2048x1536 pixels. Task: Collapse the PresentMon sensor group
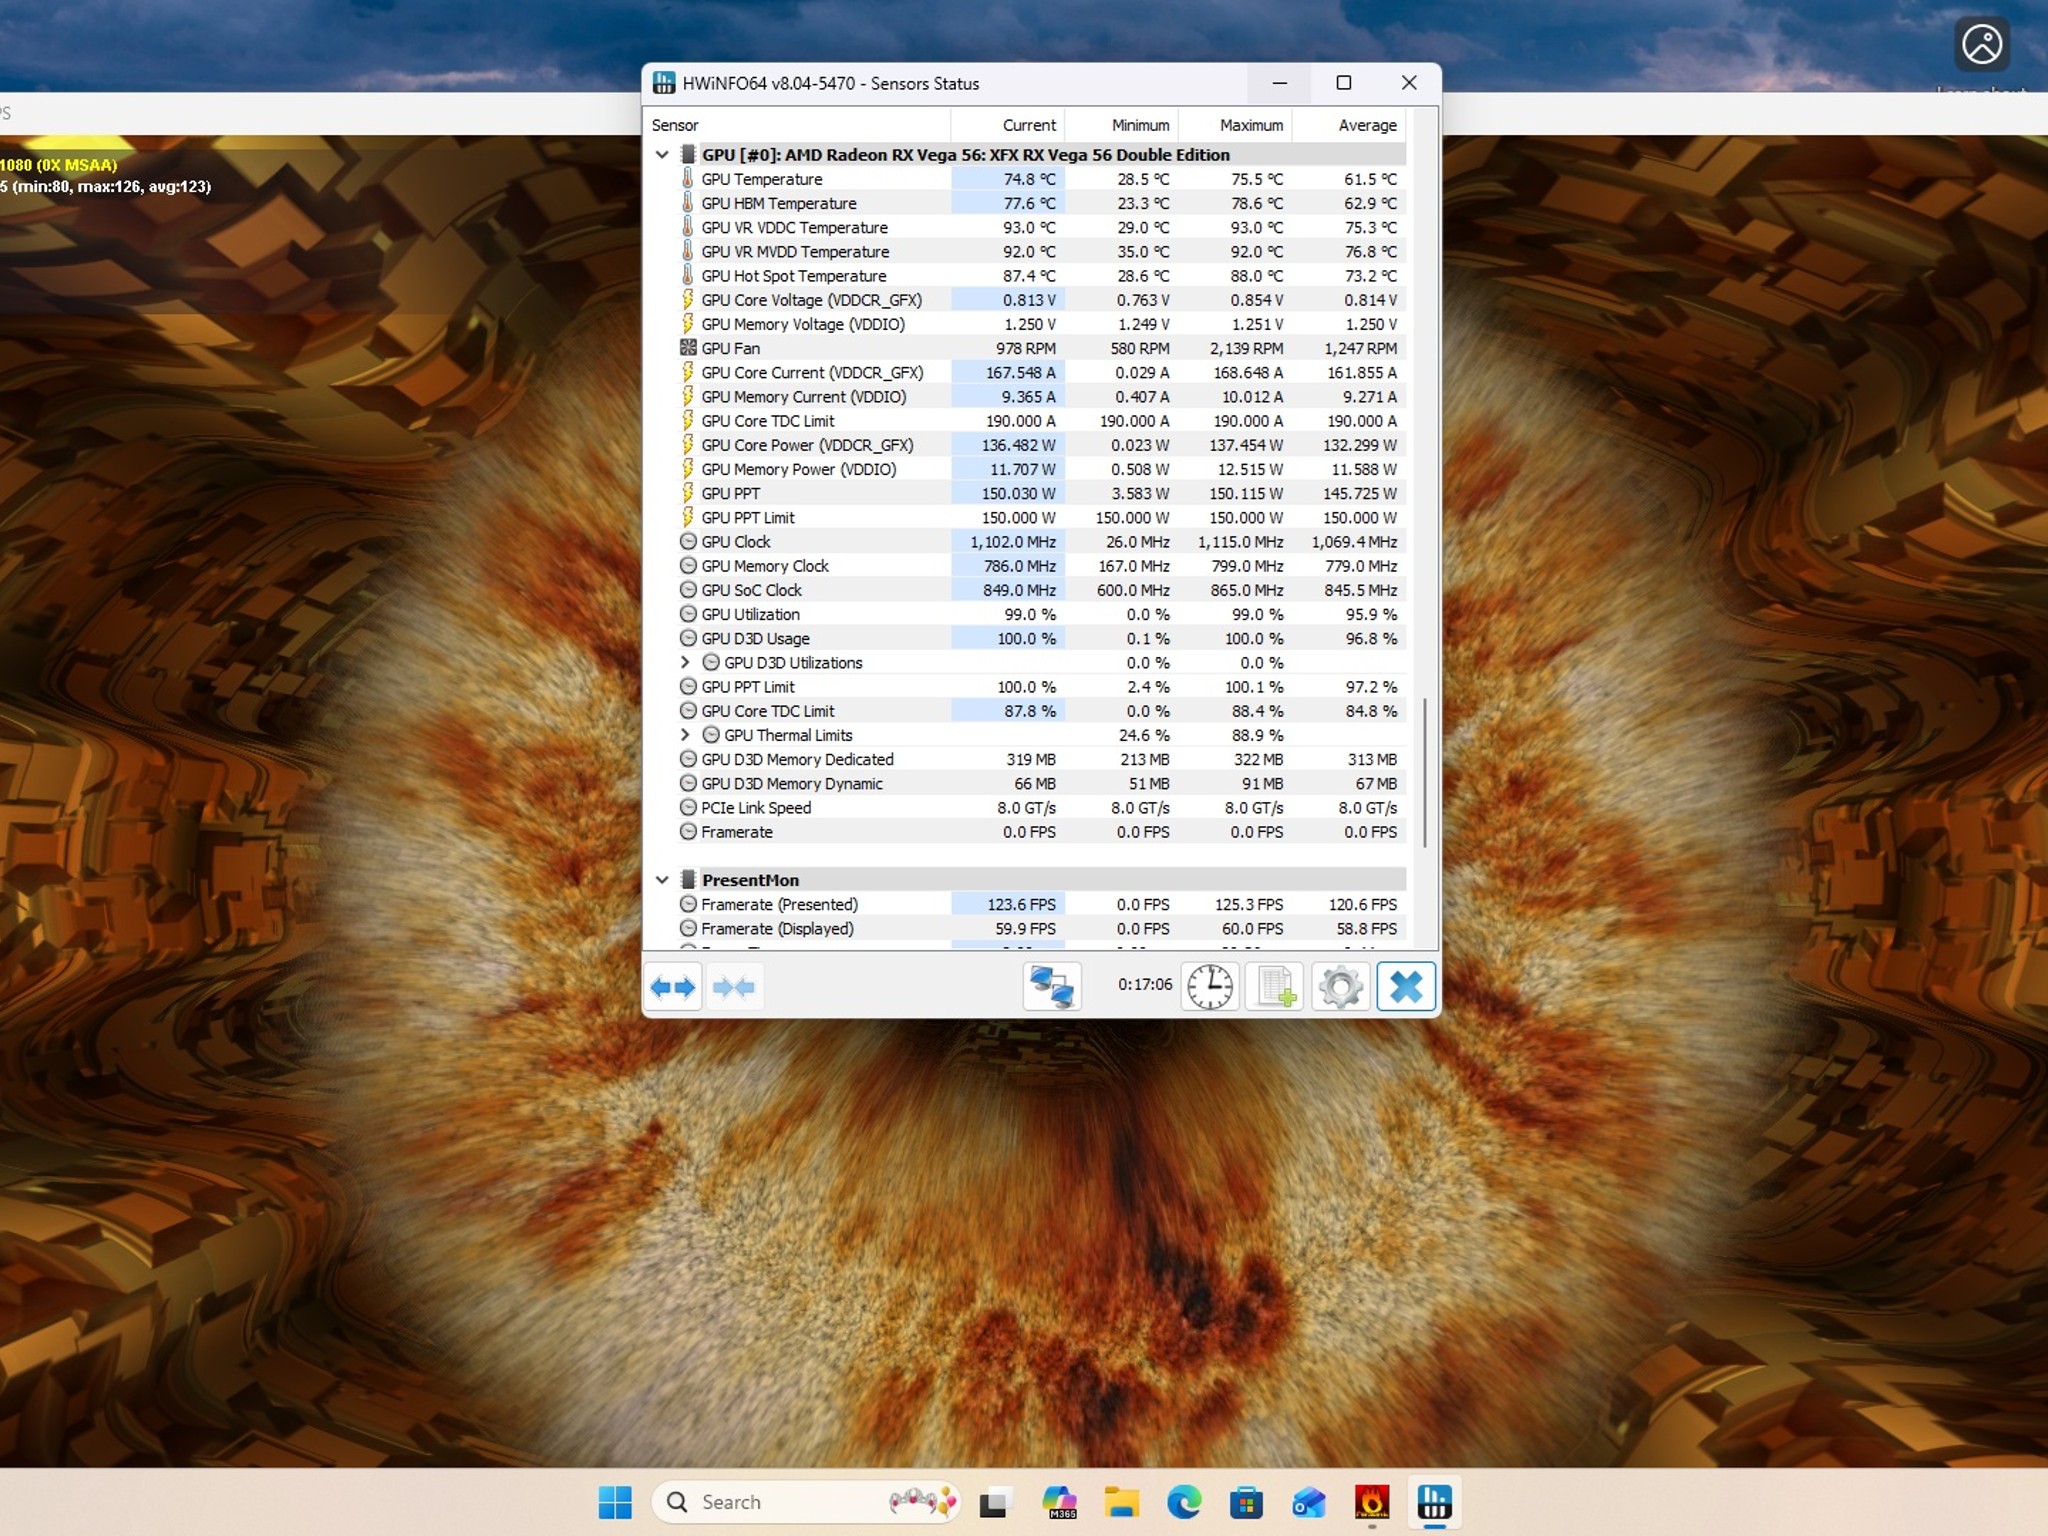coord(662,880)
